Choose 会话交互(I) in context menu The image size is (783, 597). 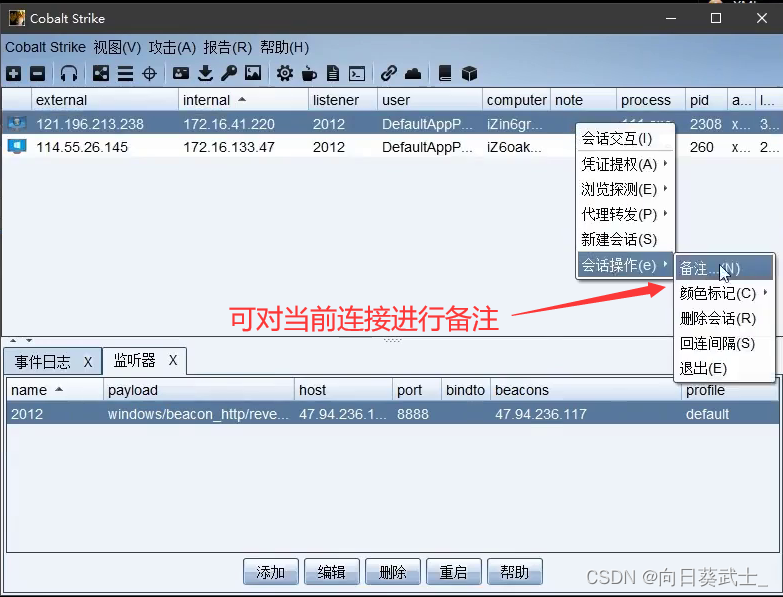(625, 138)
